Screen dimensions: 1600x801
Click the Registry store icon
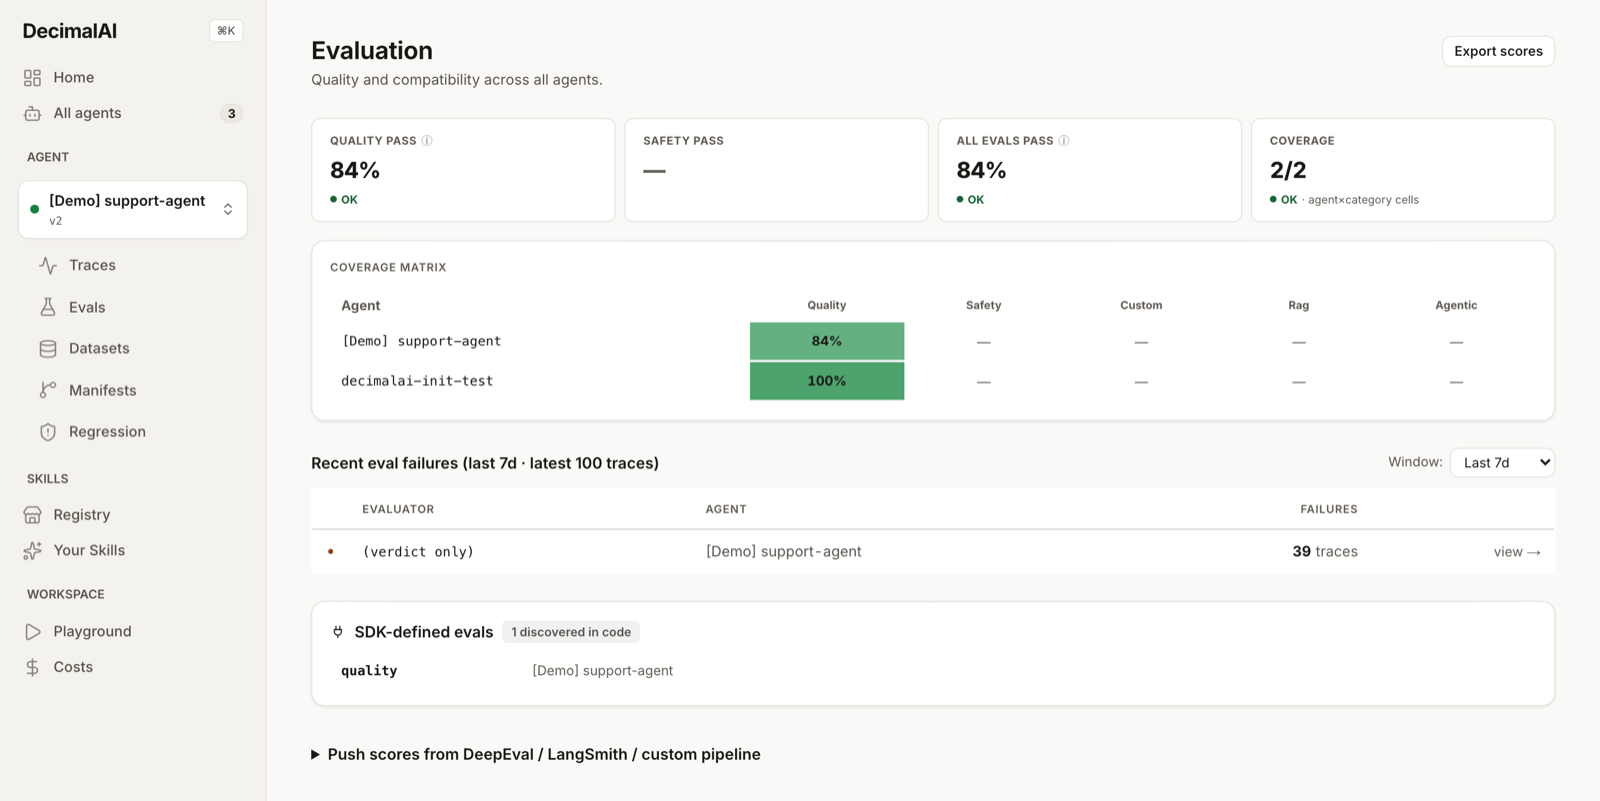[x=32, y=515]
